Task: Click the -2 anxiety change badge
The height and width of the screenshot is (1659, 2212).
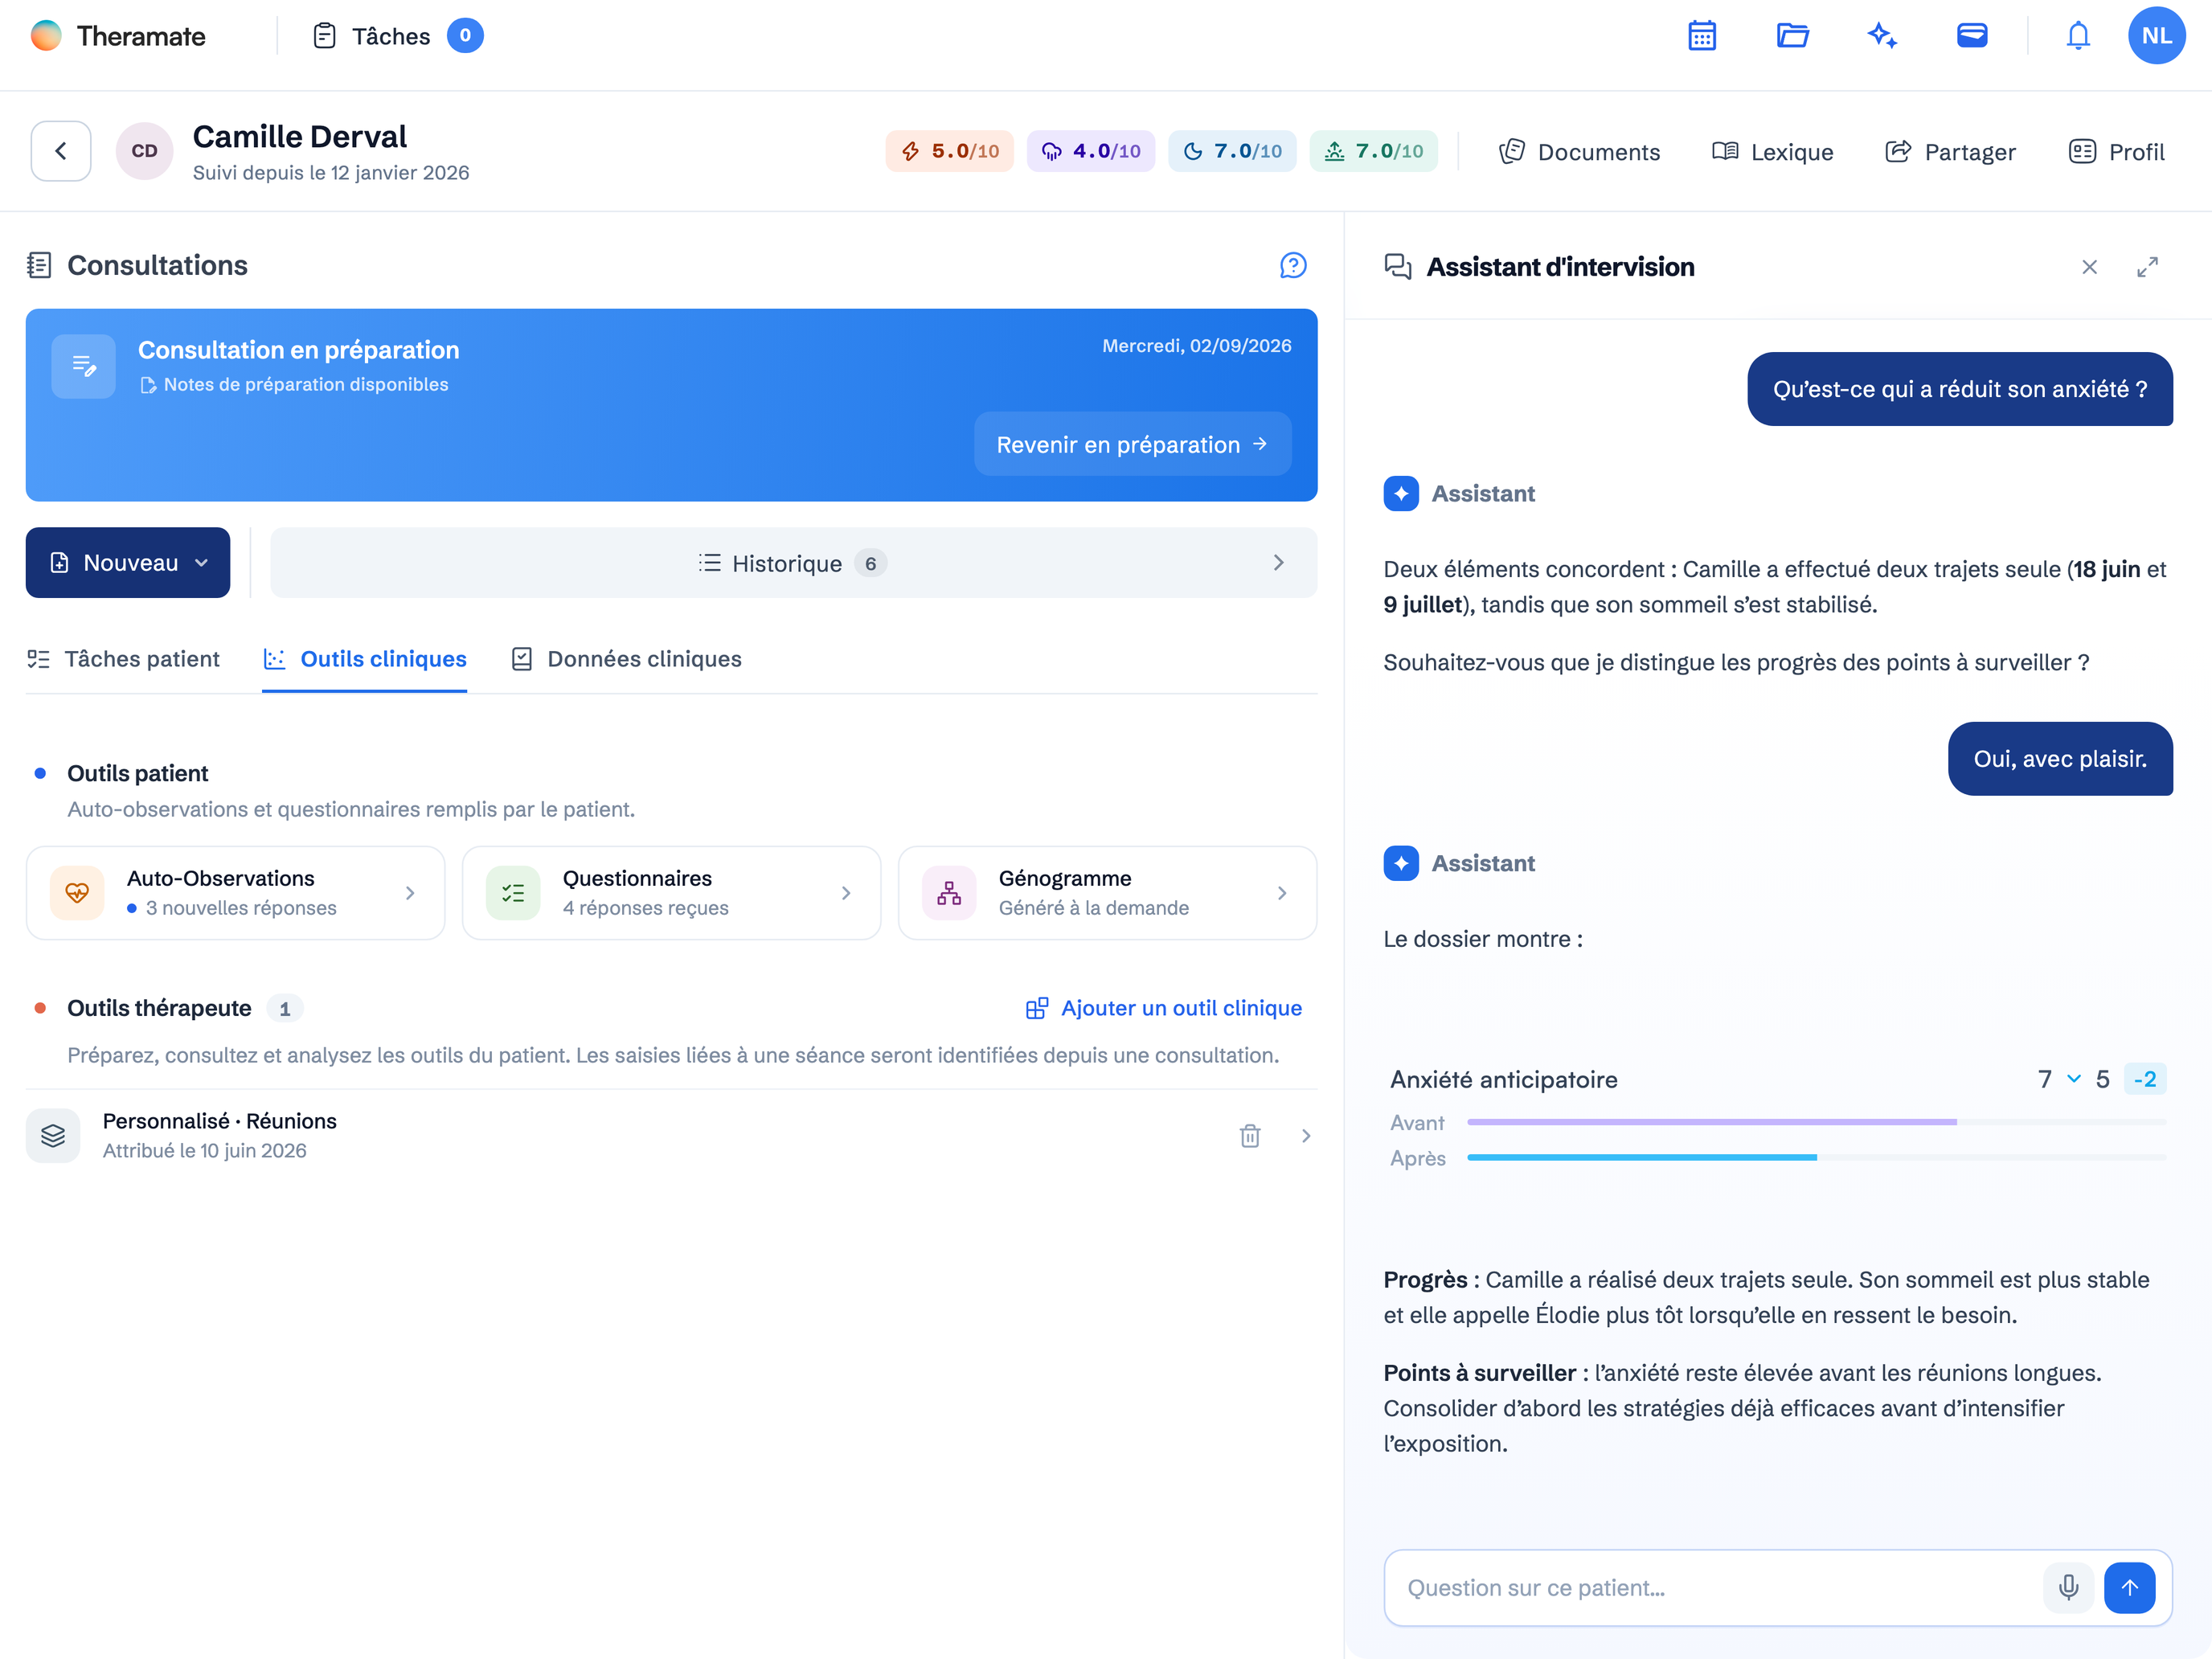Action: point(2144,1078)
